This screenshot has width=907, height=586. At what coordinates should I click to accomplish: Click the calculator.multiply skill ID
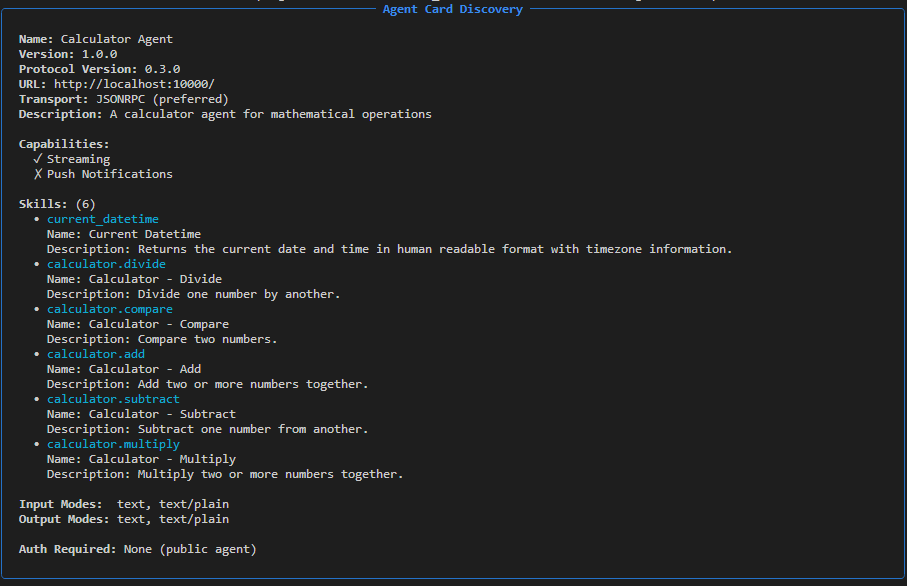tap(113, 444)
